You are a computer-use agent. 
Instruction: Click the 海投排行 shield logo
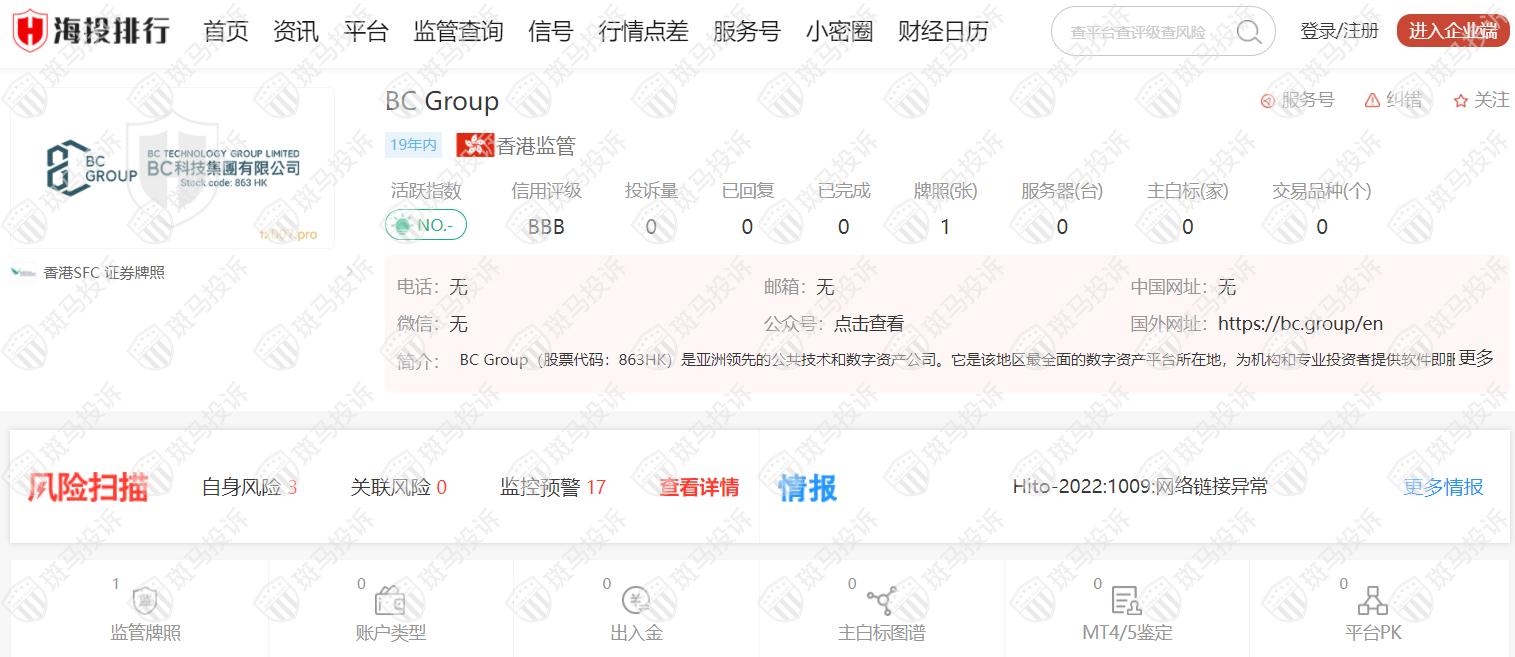click(x=30, y=31)
